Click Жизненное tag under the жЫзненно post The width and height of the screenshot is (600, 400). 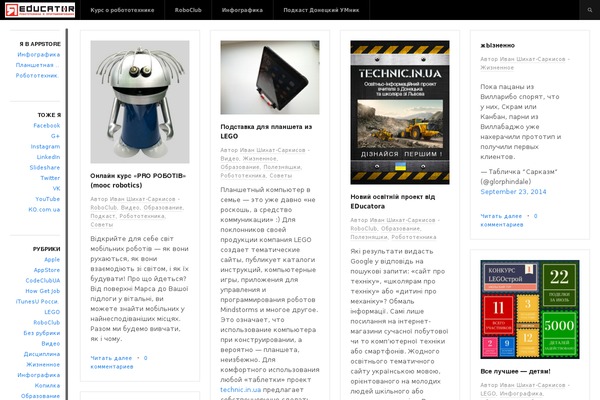point(497,68)
